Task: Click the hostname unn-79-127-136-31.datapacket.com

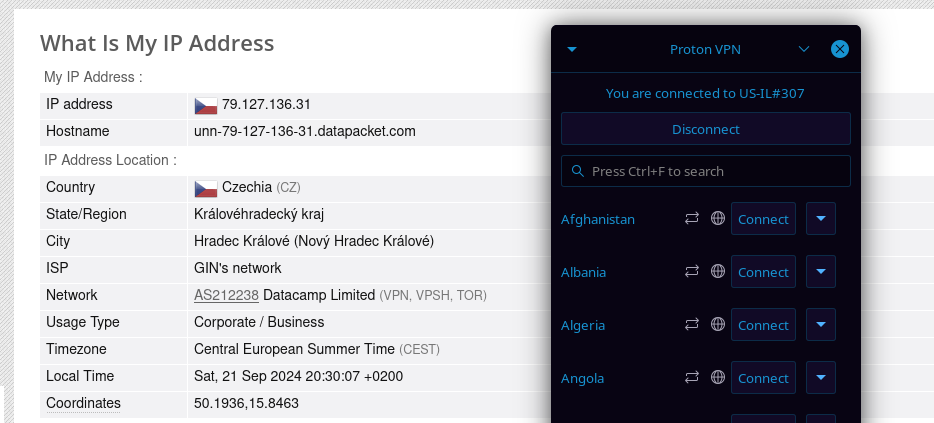Action: coord(305,131)
